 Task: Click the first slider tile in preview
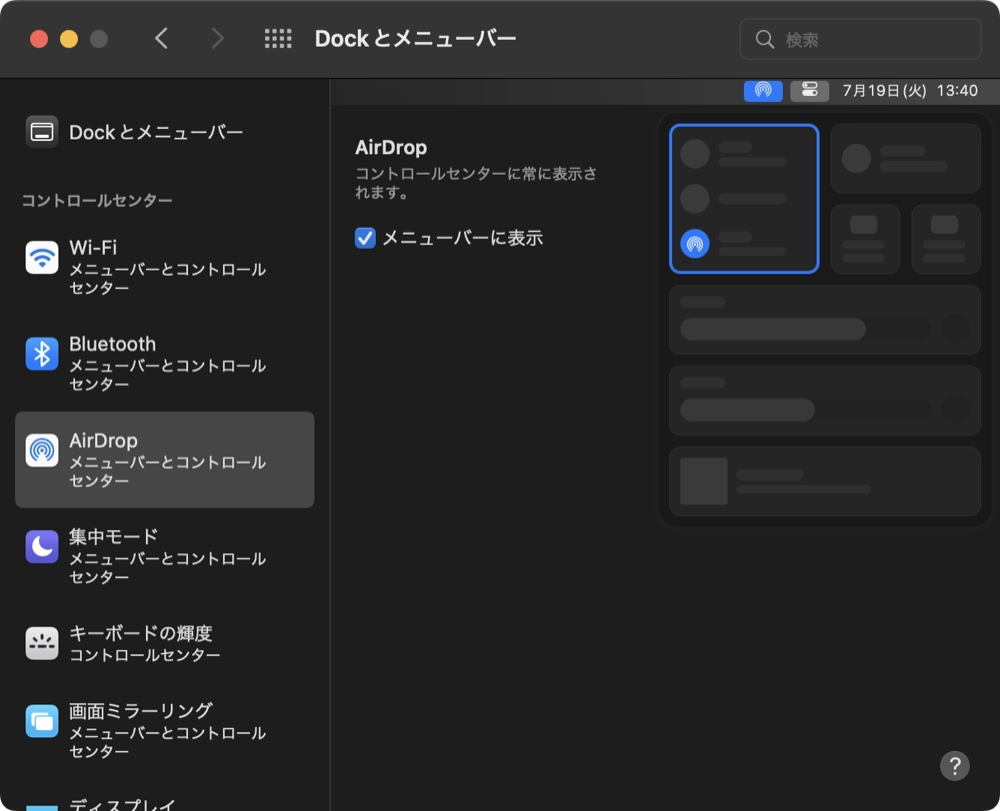825,320
